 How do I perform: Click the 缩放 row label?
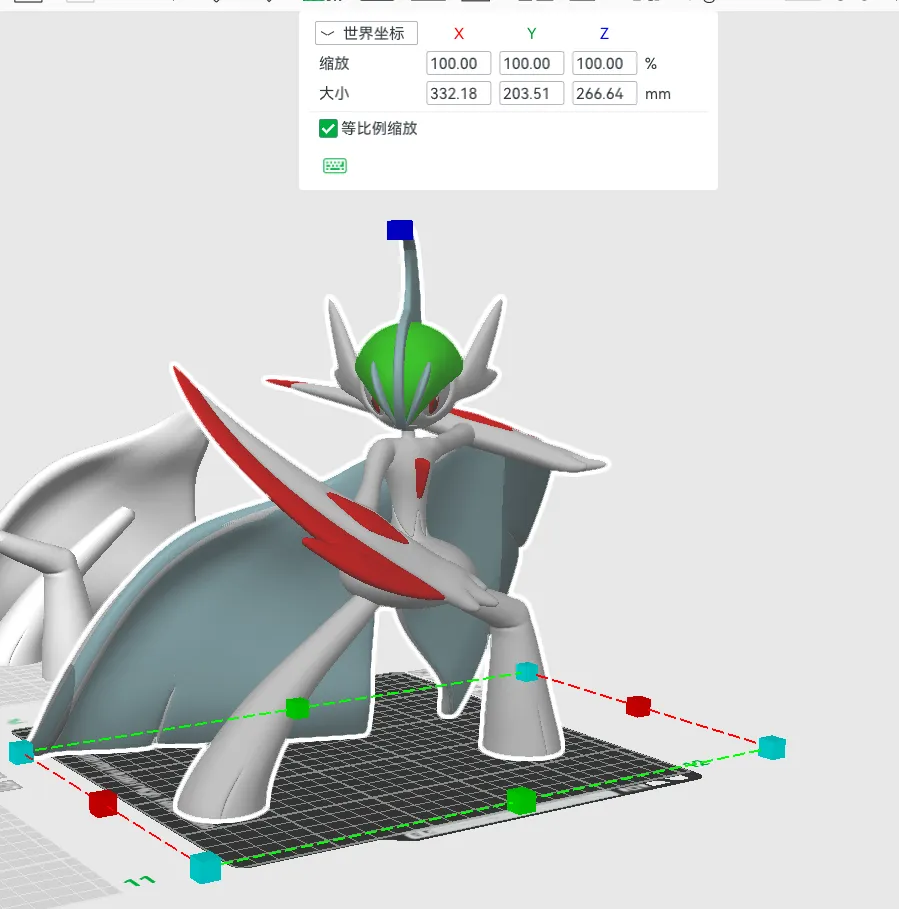tap(334, 63)
